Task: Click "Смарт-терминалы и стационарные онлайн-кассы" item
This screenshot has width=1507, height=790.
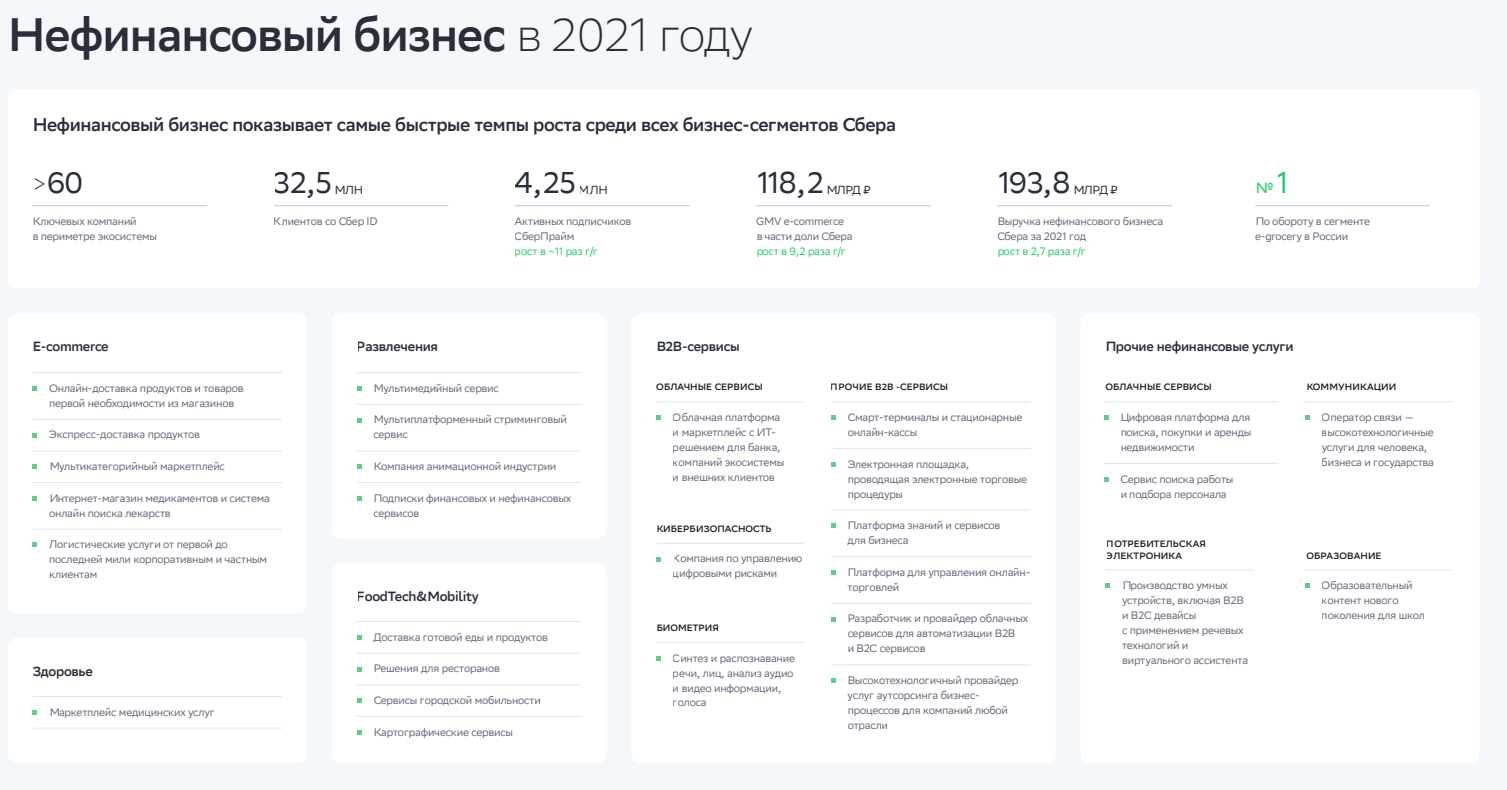Action: point(934,425)
